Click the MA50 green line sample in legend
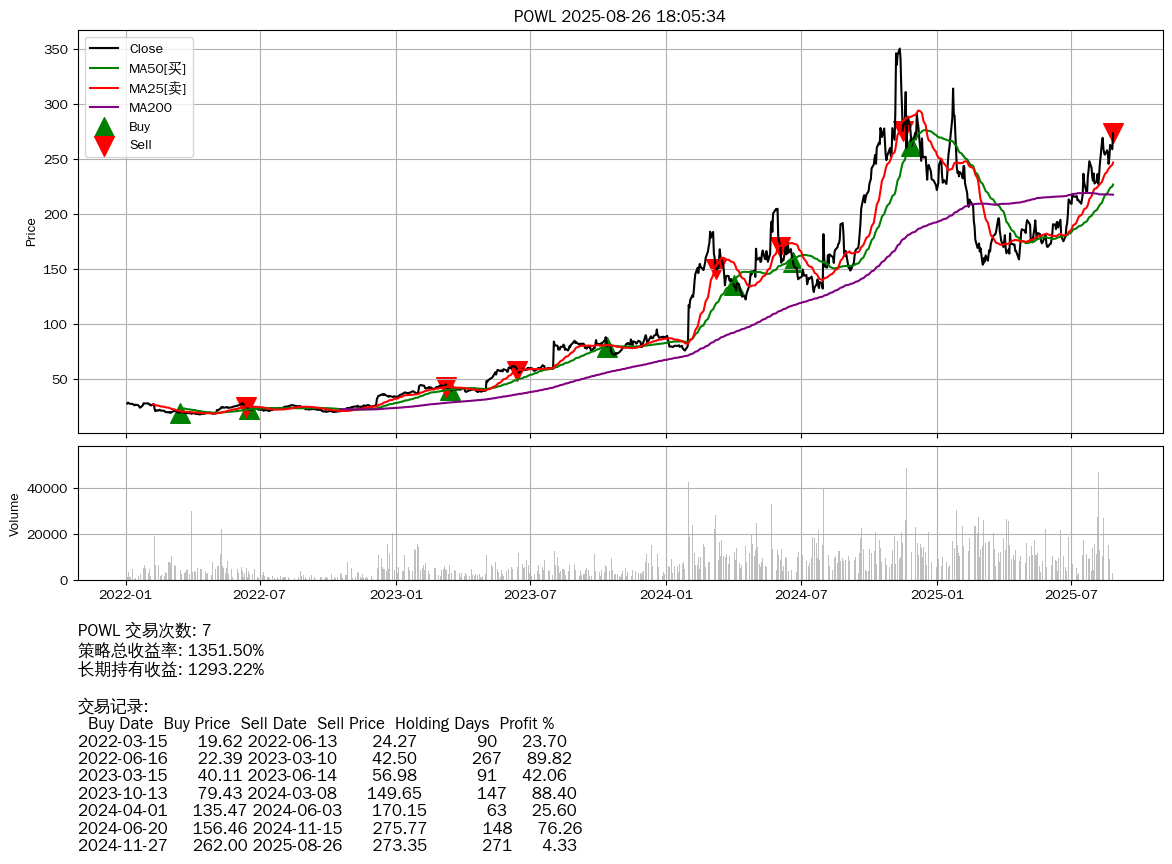 104,68
